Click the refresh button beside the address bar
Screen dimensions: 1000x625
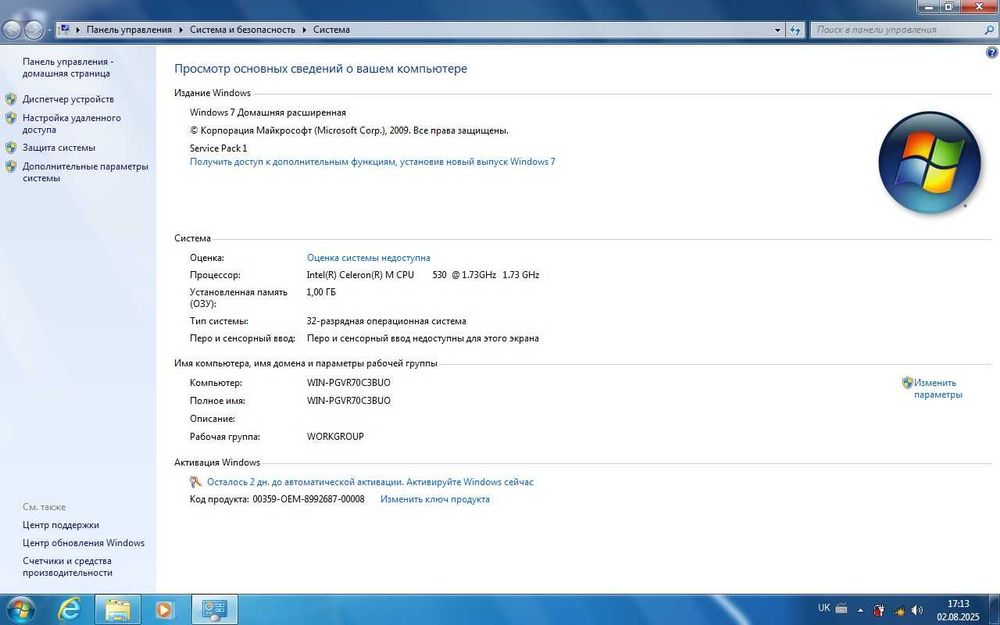click(795, 30)
